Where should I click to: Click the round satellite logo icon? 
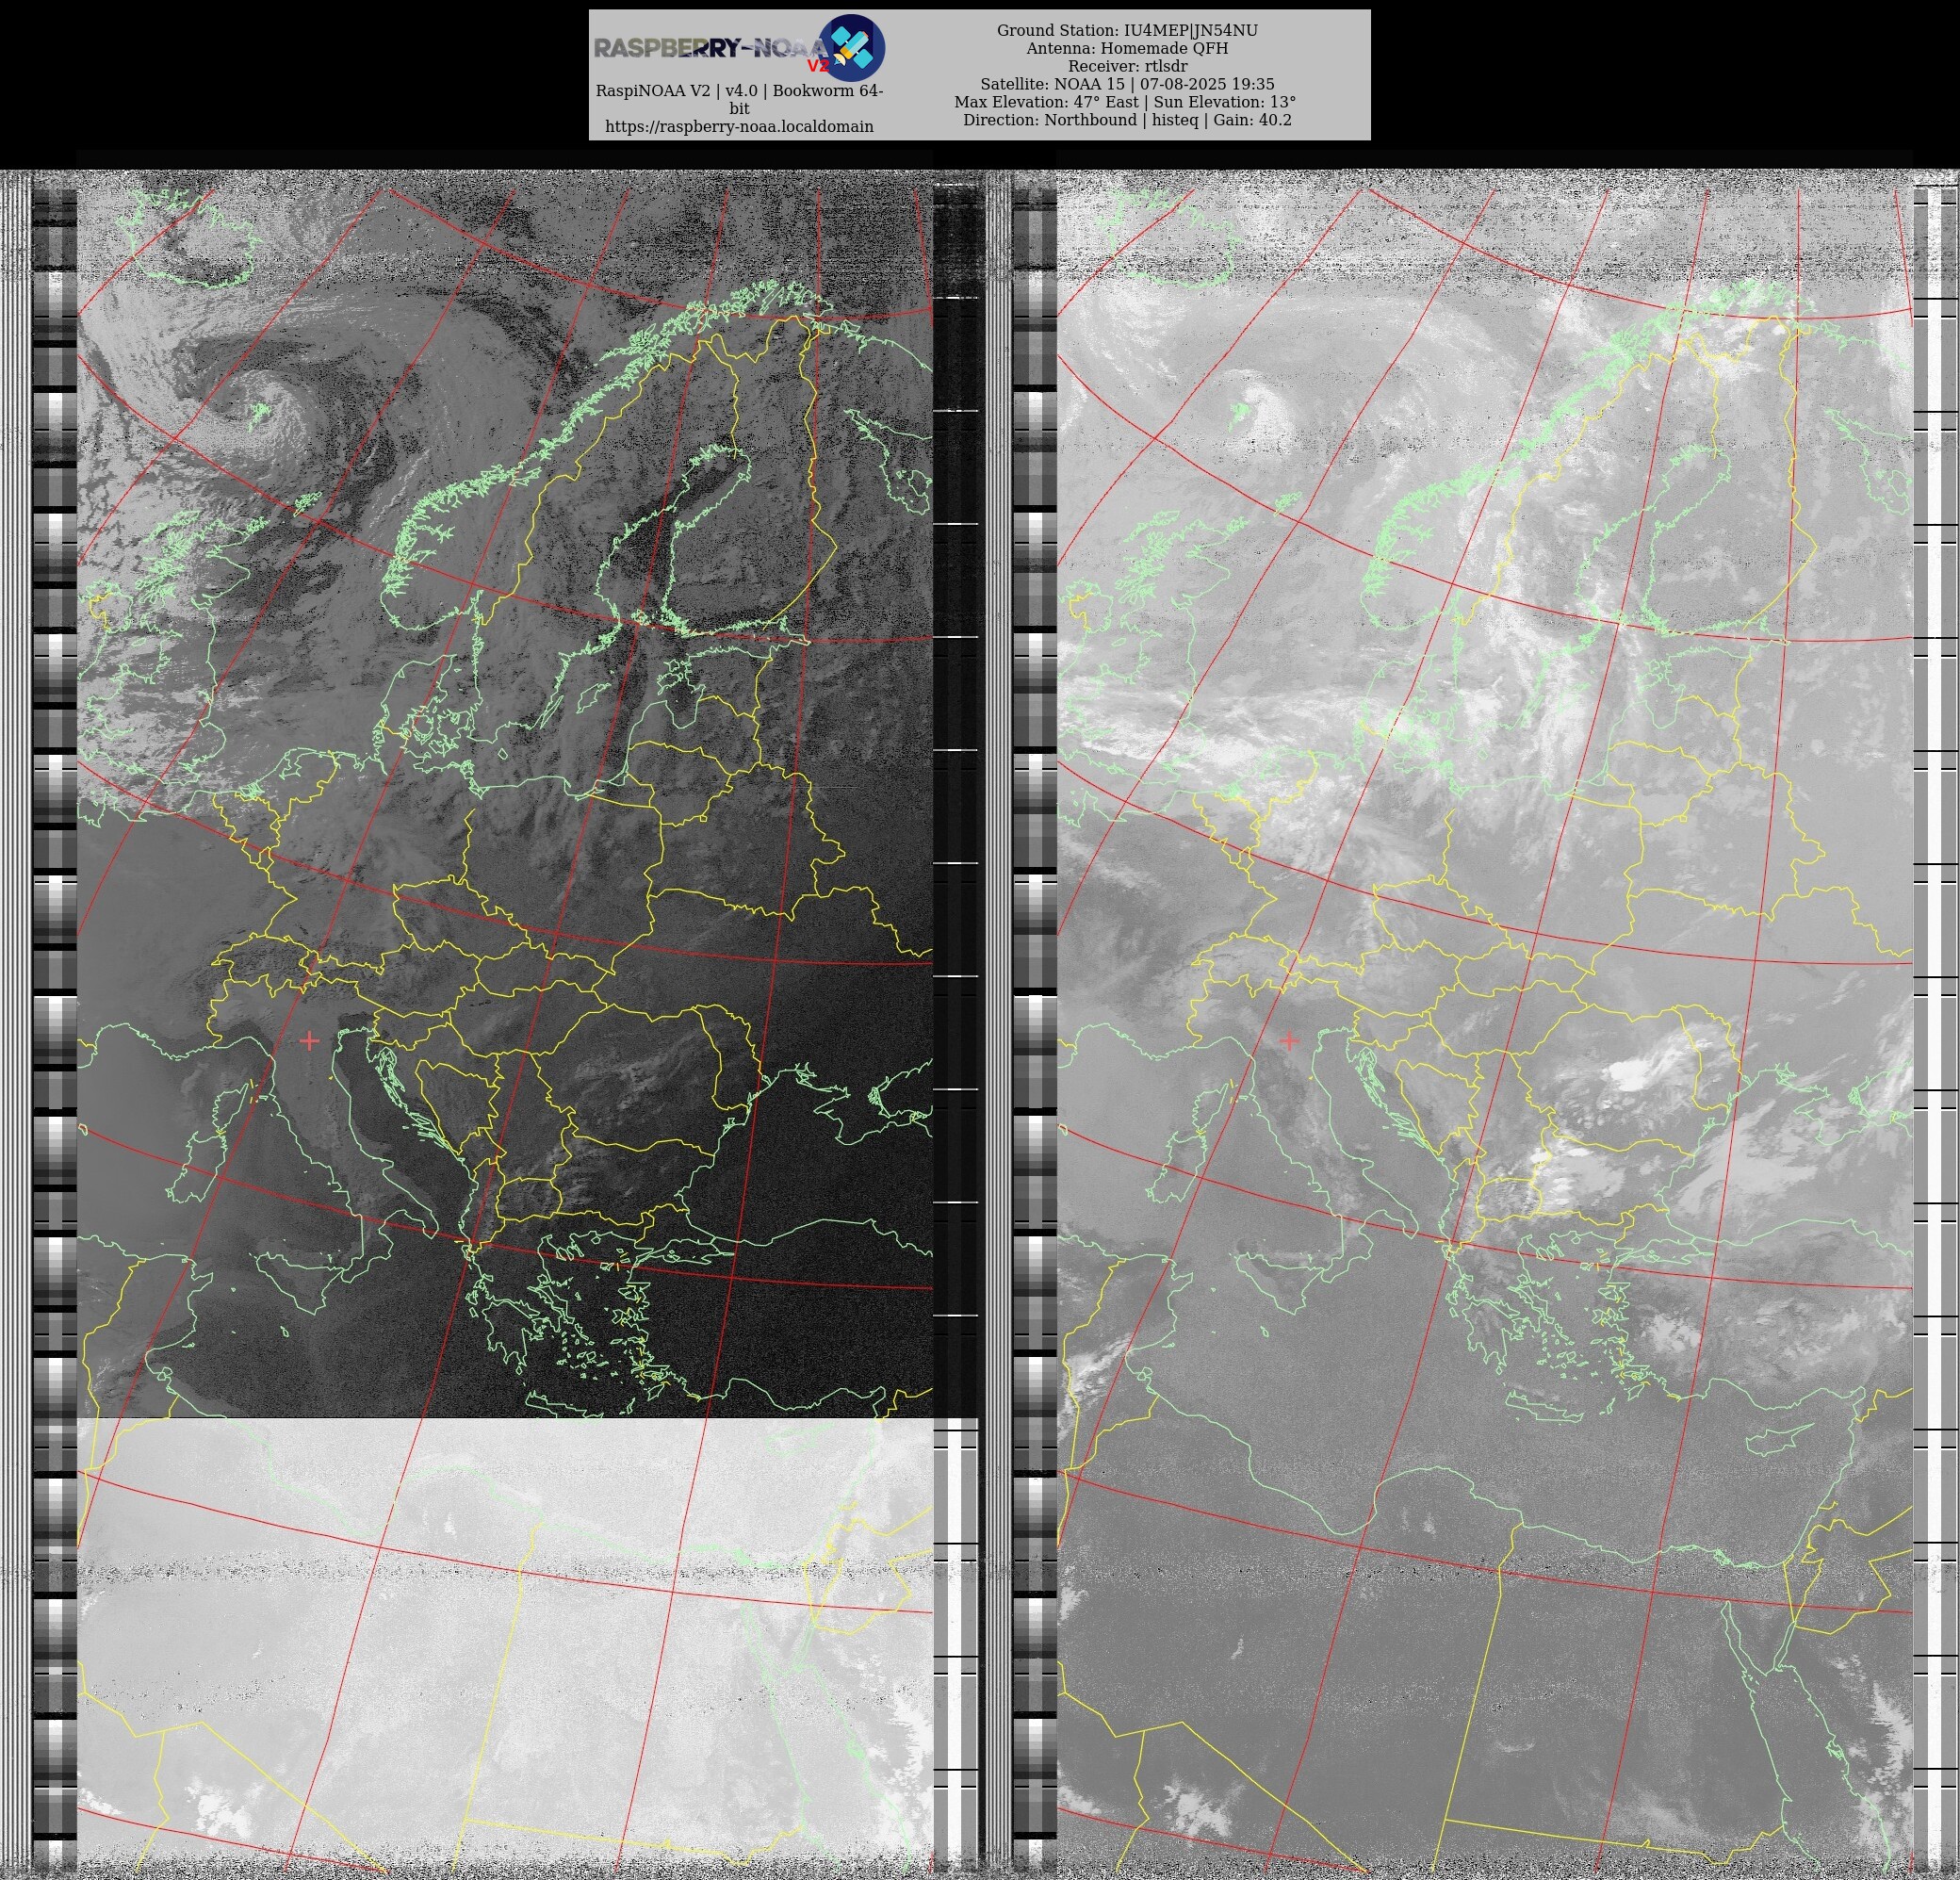[851, 48]
